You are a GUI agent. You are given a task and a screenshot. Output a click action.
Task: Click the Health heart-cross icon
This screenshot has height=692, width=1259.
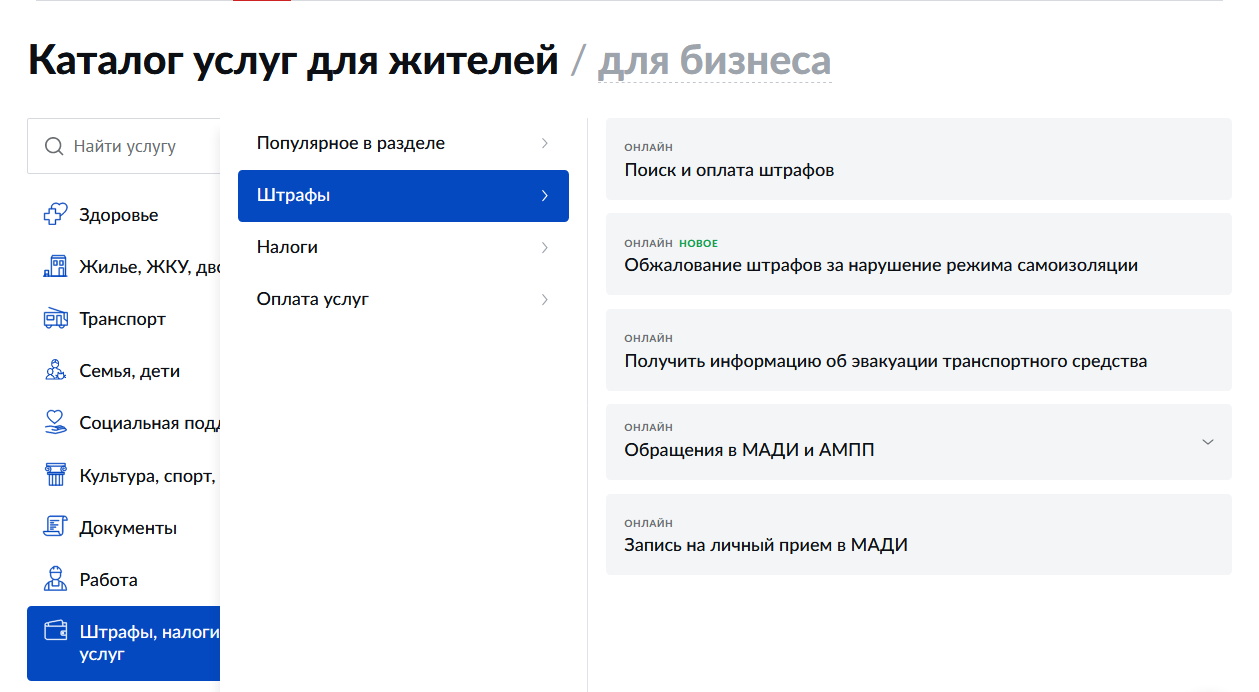coord(56,215)
